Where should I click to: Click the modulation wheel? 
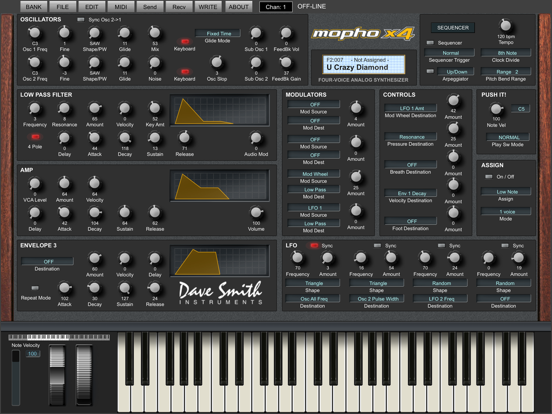click(84, 375)
